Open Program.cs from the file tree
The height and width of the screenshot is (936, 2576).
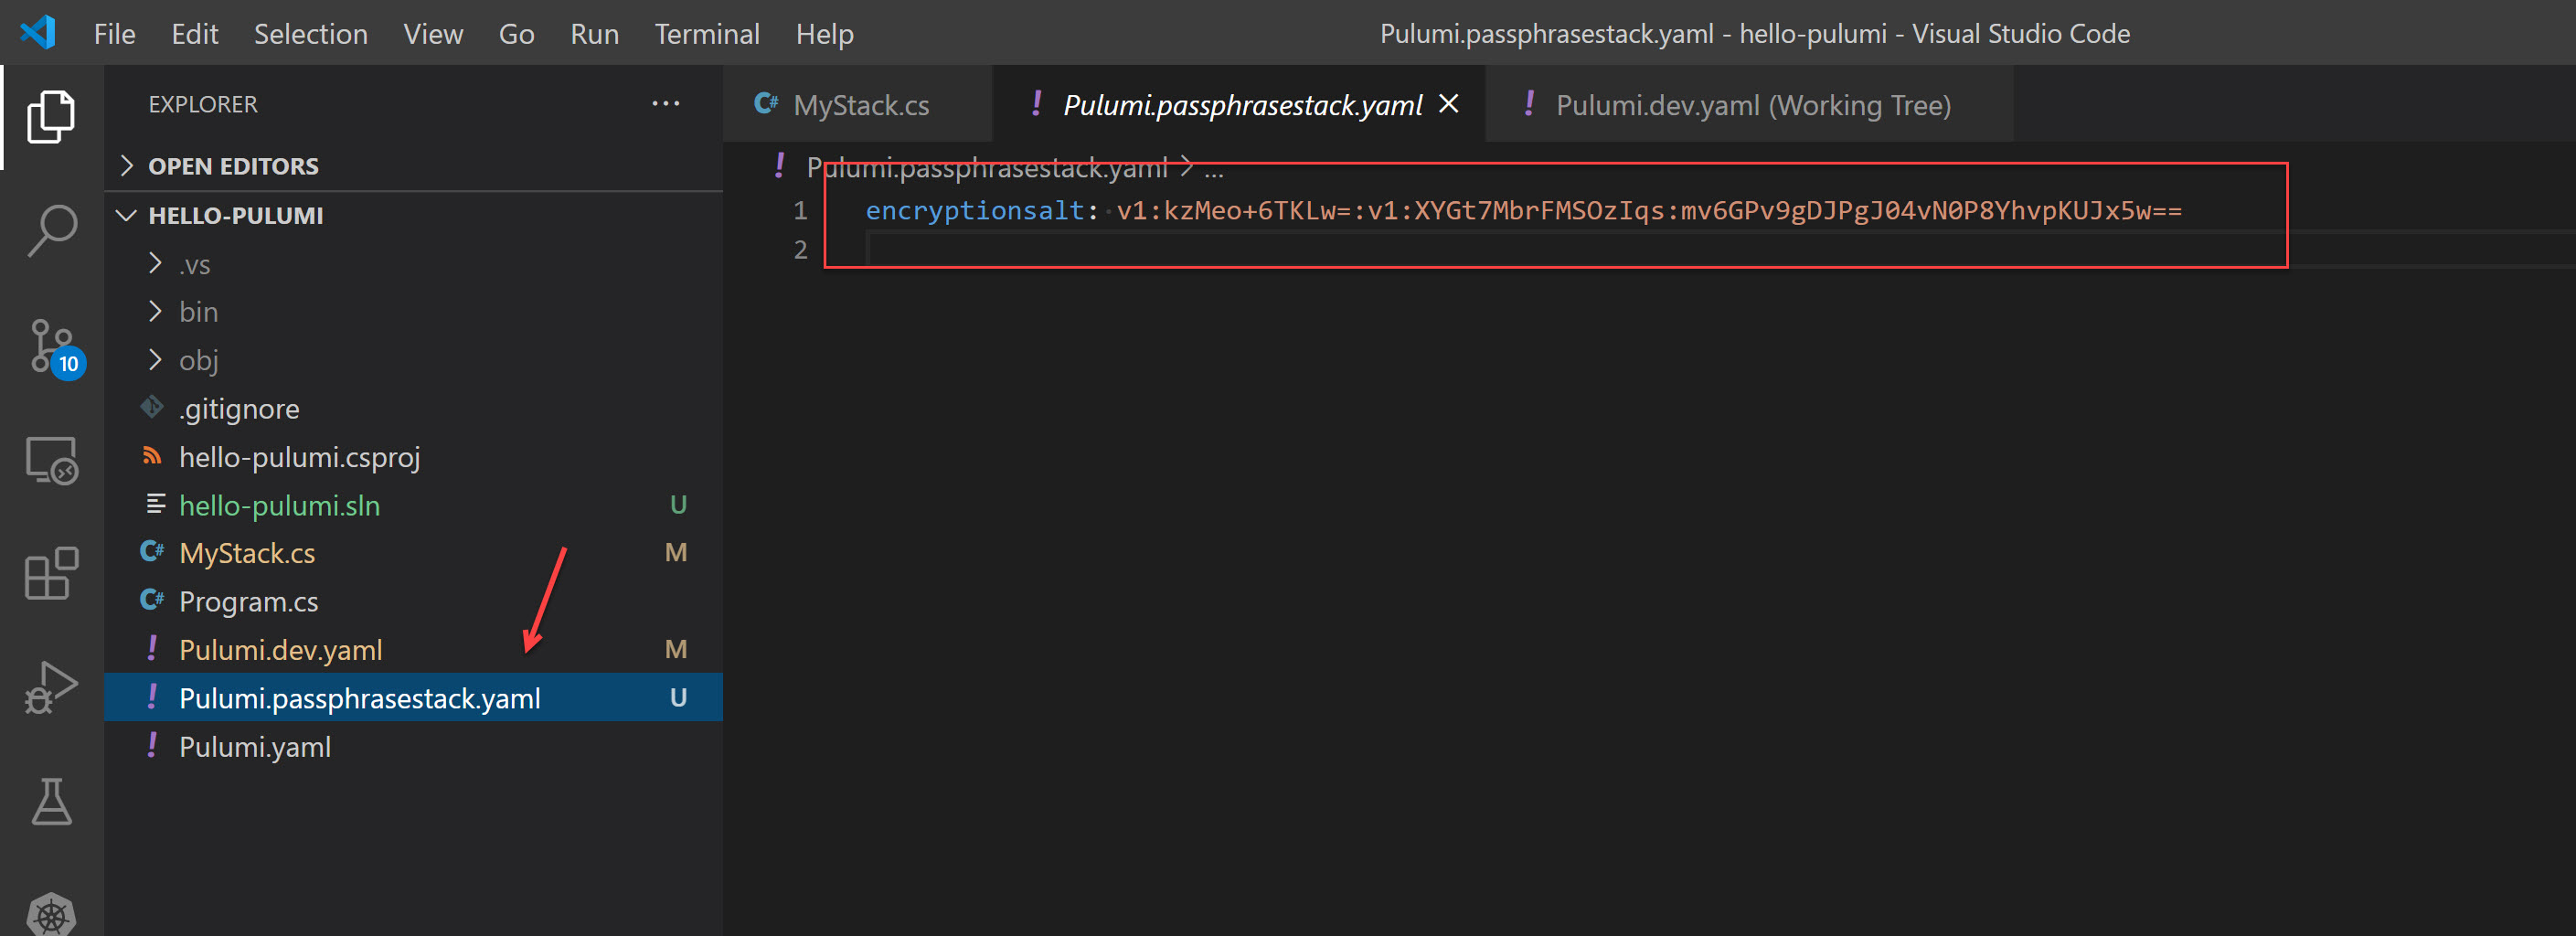point(413,601)
